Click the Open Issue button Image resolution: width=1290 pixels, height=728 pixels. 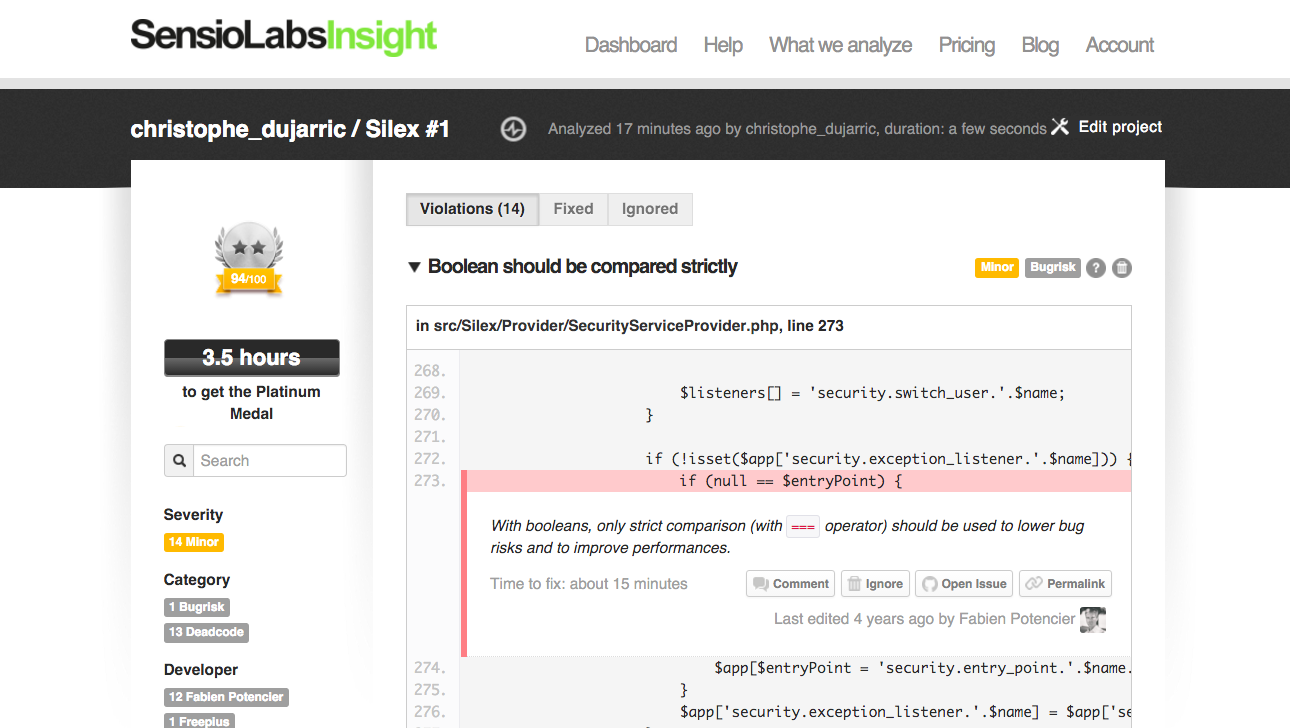964,584
